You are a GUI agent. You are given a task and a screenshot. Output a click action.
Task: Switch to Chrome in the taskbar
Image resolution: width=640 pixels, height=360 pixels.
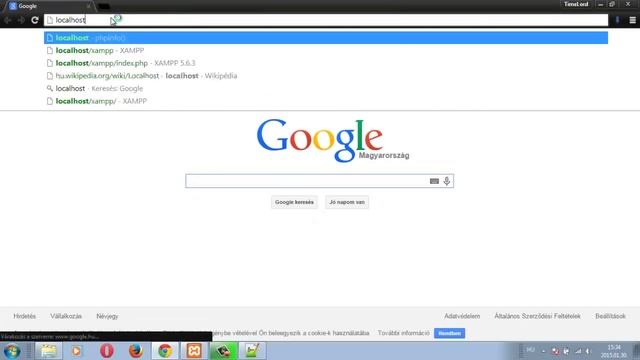pos(165,351)
